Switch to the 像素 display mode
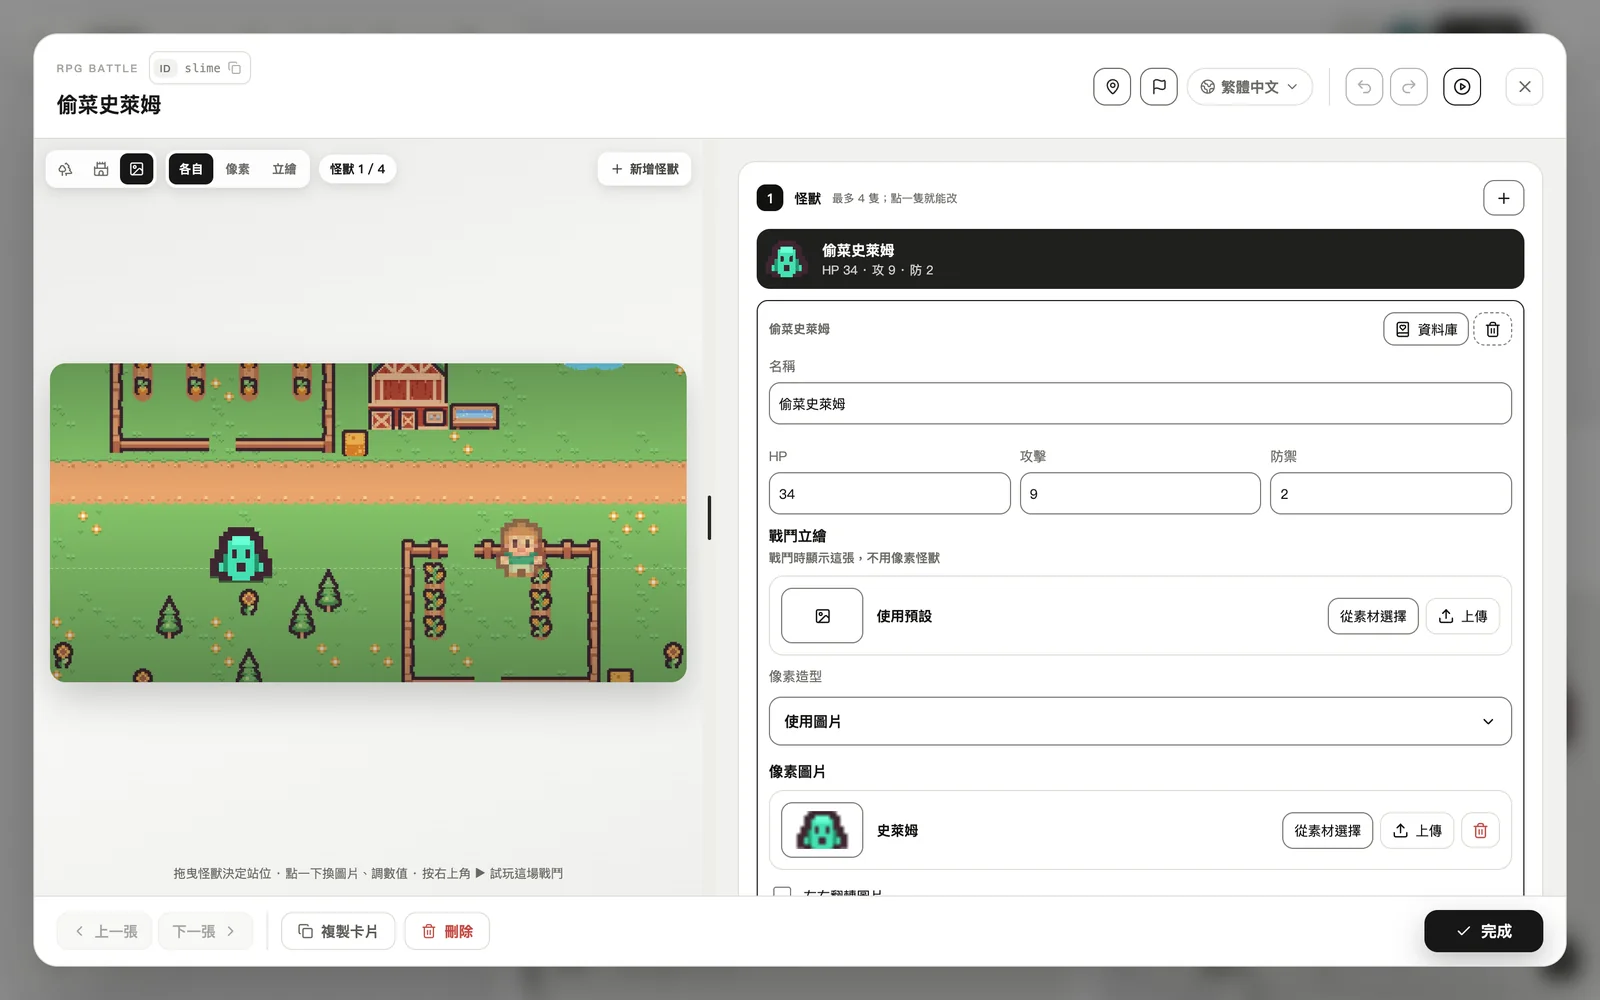The image size is (1600, 1000). (x=238, y=169)
